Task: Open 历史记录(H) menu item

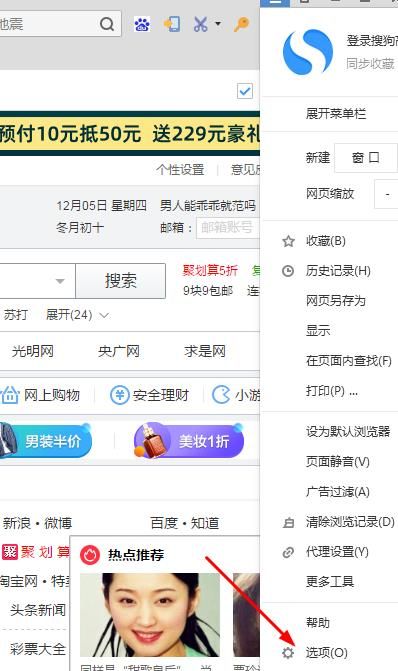Action: 338,271
